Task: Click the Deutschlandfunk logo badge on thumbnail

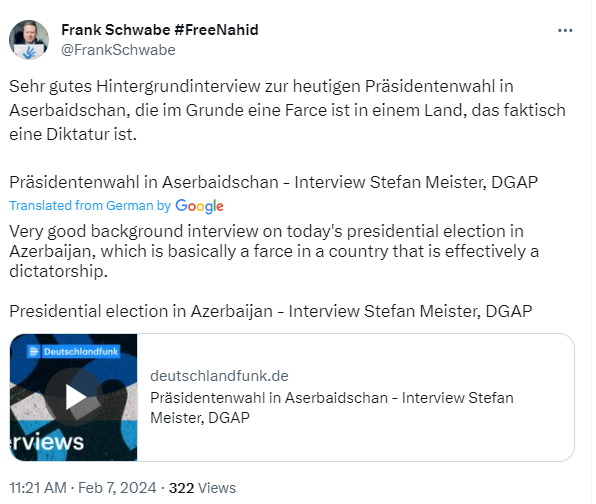Action: tap(74, 352)
